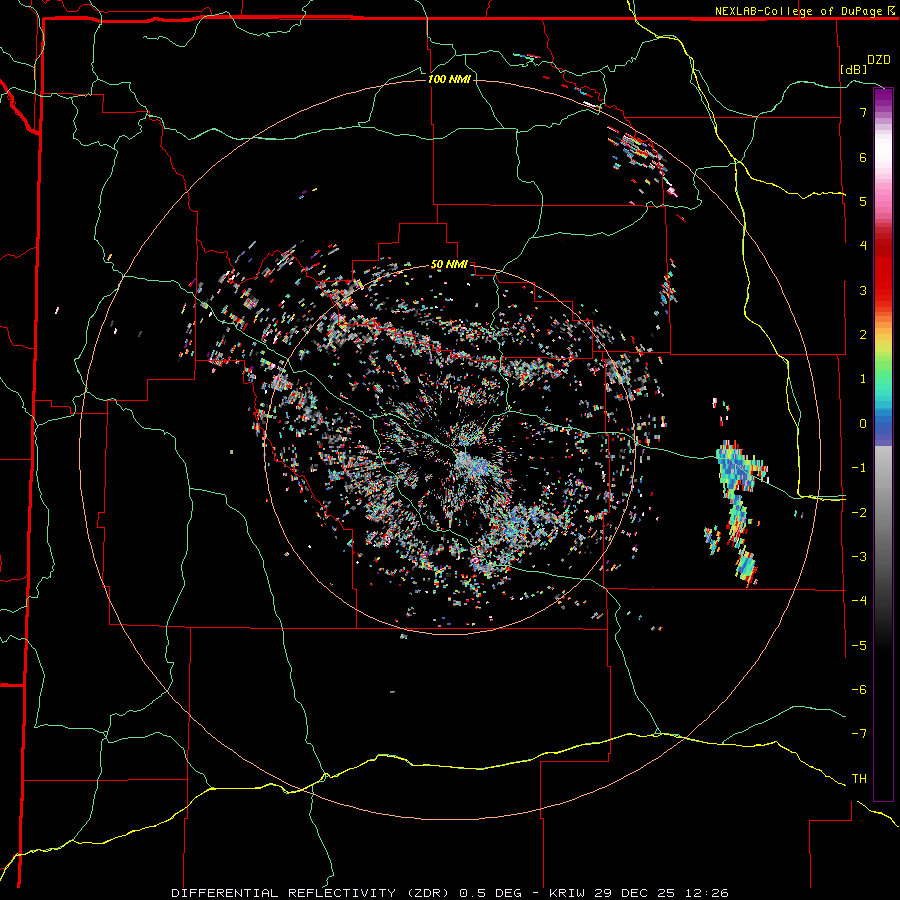Click the 100 NMI range ring label
900x900 pixels.
pyautogui.click(x=449, y=79)
